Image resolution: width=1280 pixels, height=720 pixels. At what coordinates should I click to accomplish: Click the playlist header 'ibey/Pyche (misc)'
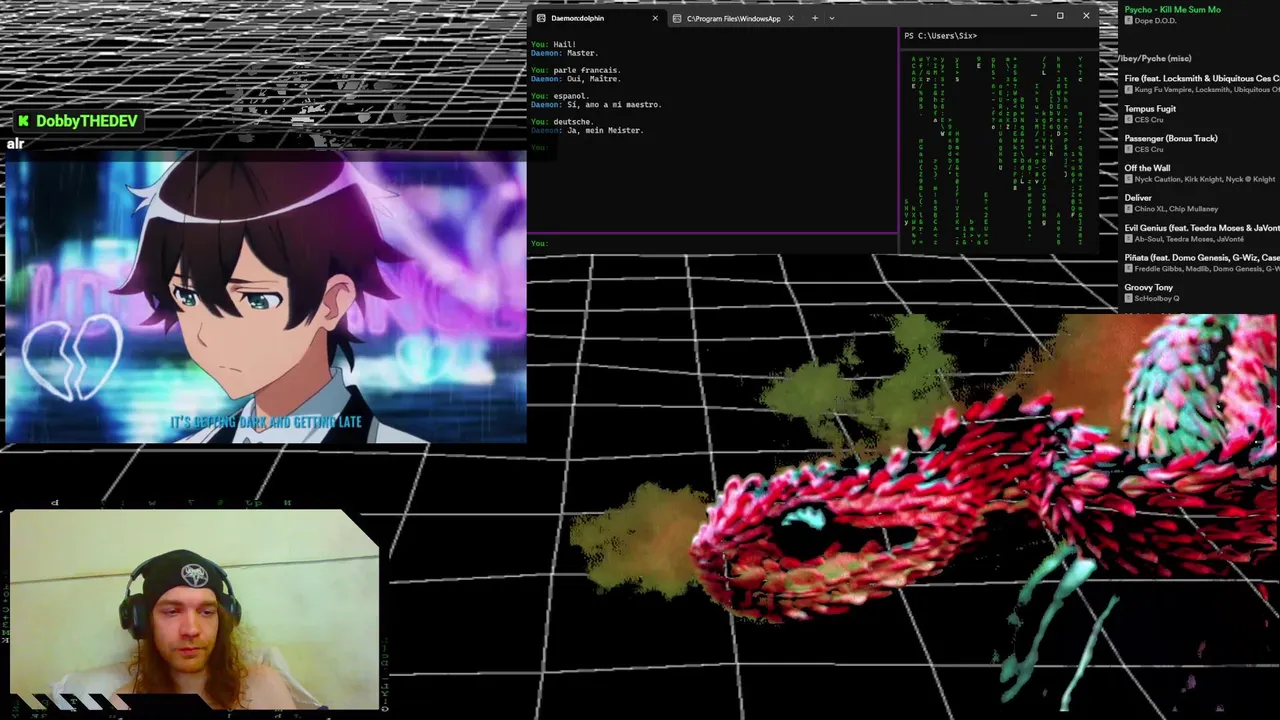coord(1155,59)
